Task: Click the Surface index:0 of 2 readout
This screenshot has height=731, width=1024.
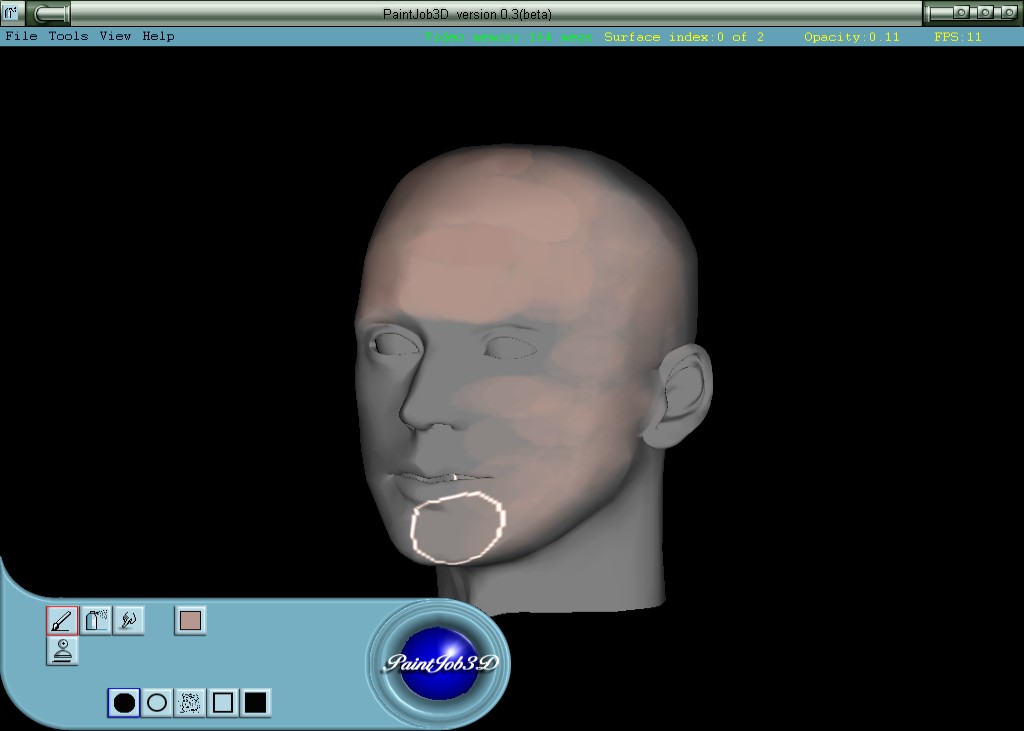Action: coord(684,37)
